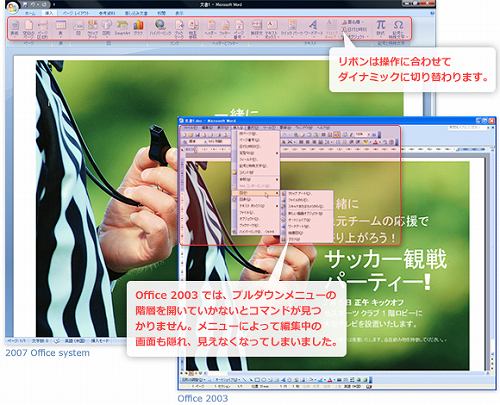Switch to the ホーム ribbon tab

click(x=30, y=13)
